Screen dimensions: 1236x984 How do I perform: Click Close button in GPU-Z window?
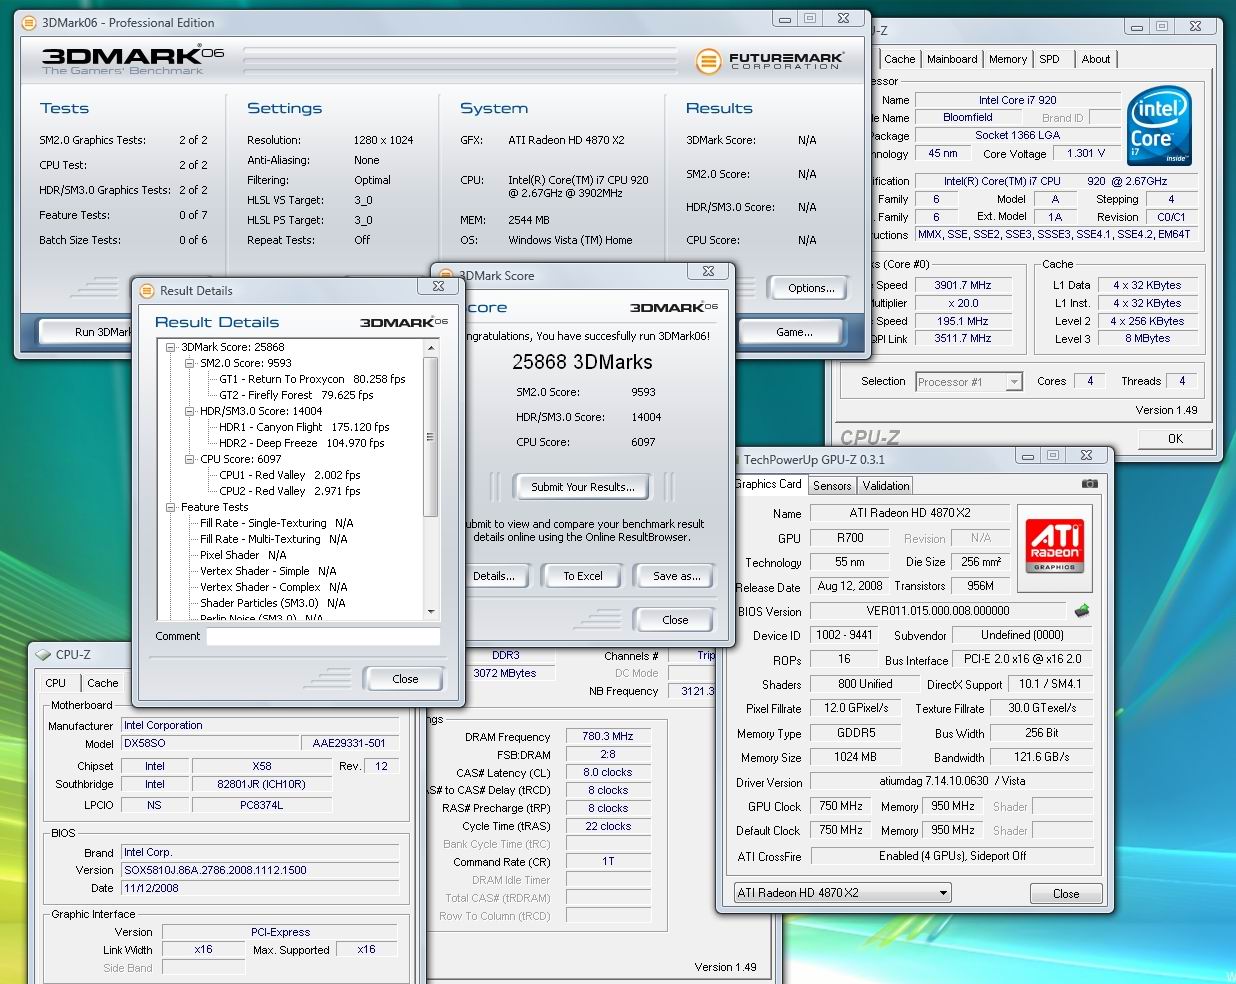[1066, 894]
